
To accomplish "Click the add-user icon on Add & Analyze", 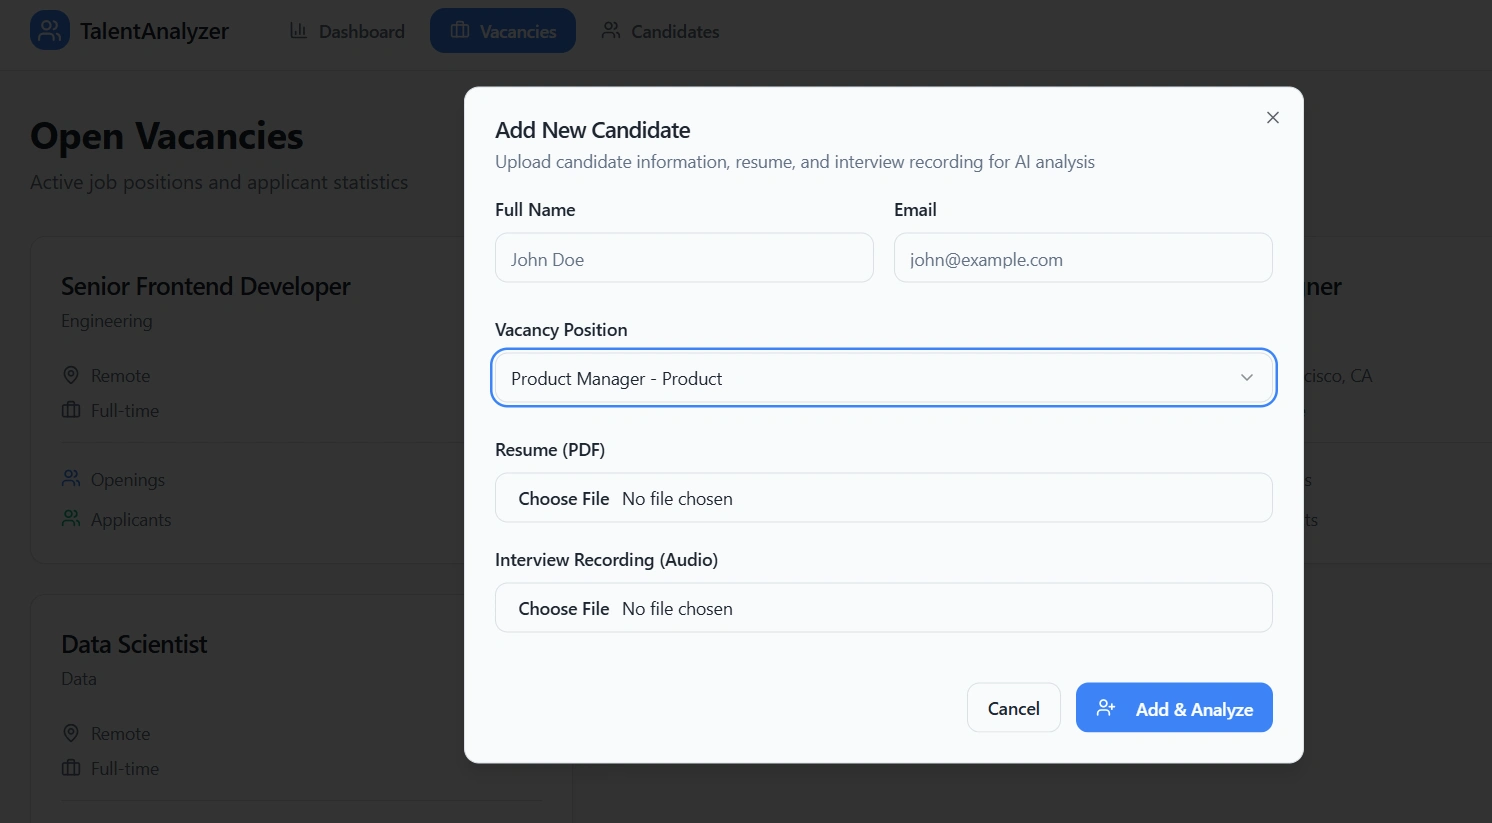I will coord(1105,708).
